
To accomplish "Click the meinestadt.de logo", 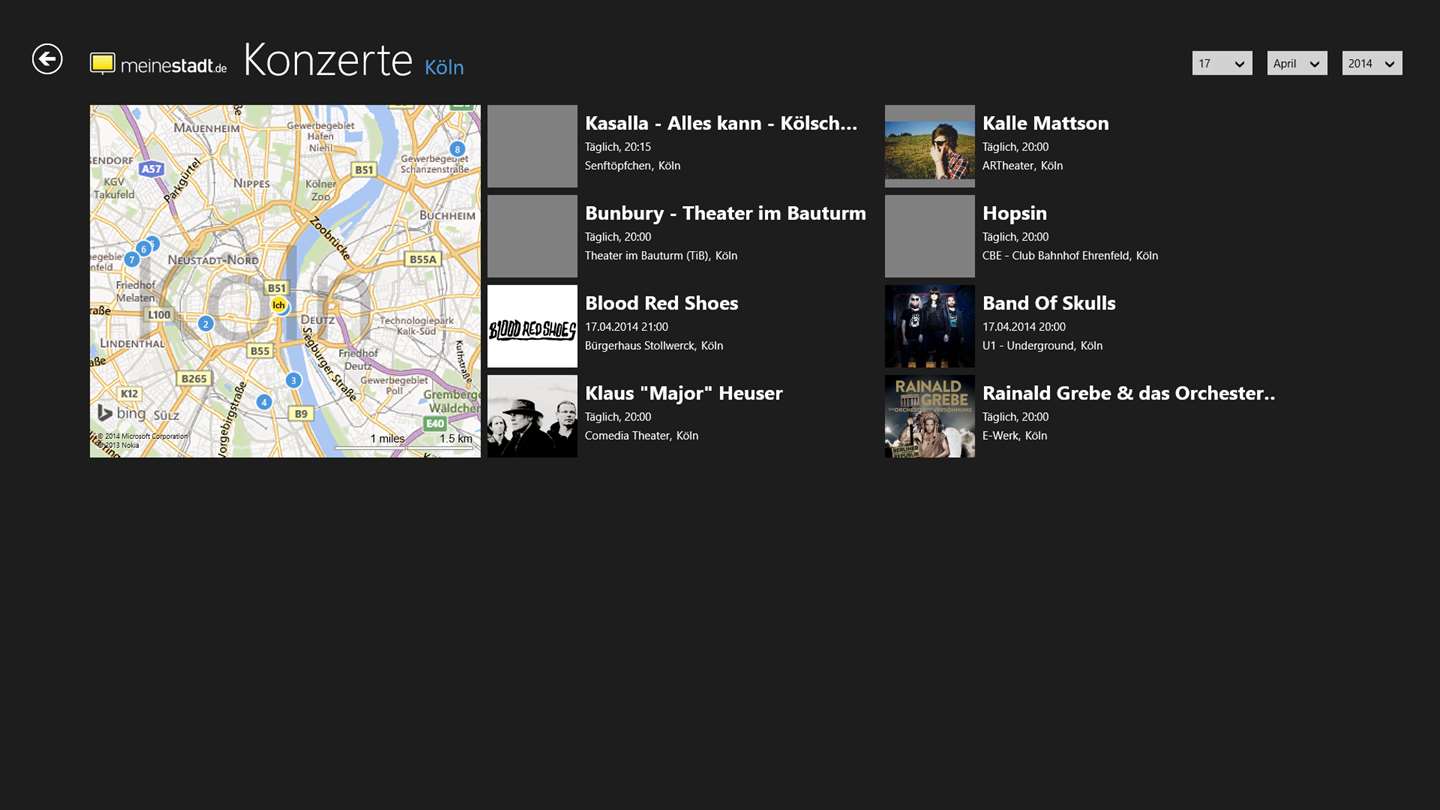I will point(159,64).
